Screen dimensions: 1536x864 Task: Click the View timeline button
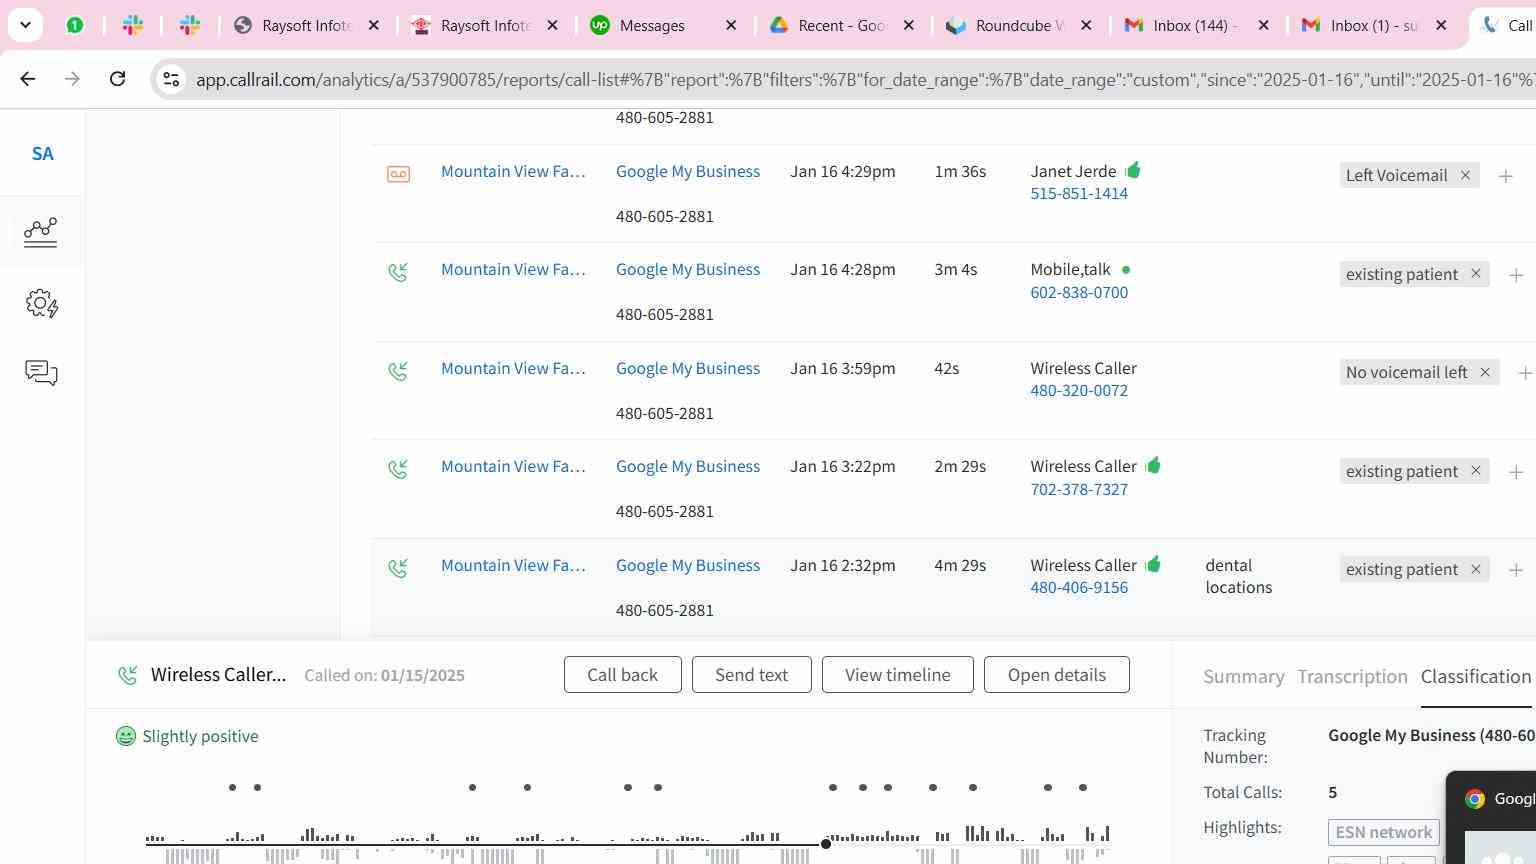click(x=897, y=675)
